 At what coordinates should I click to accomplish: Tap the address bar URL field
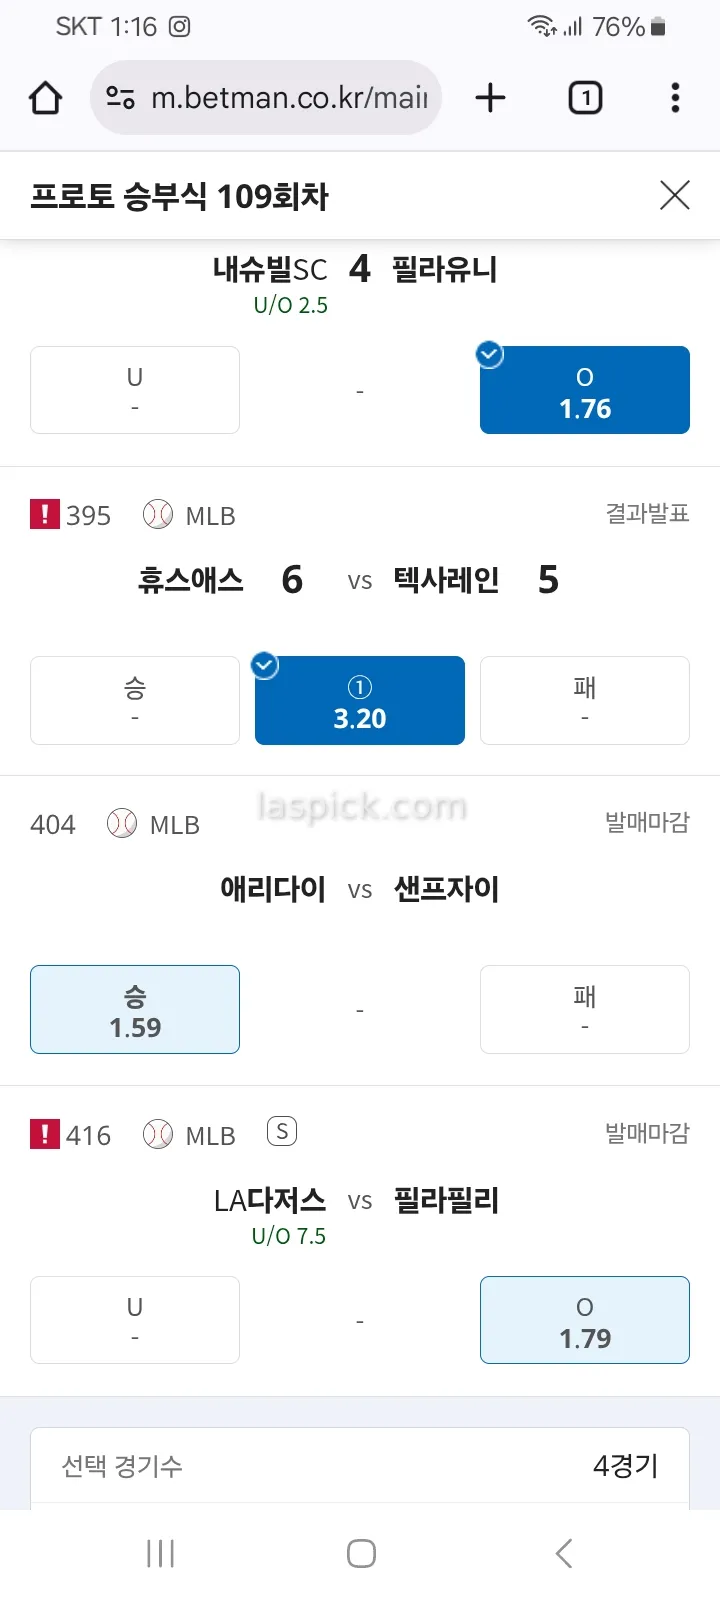point(290,98)
